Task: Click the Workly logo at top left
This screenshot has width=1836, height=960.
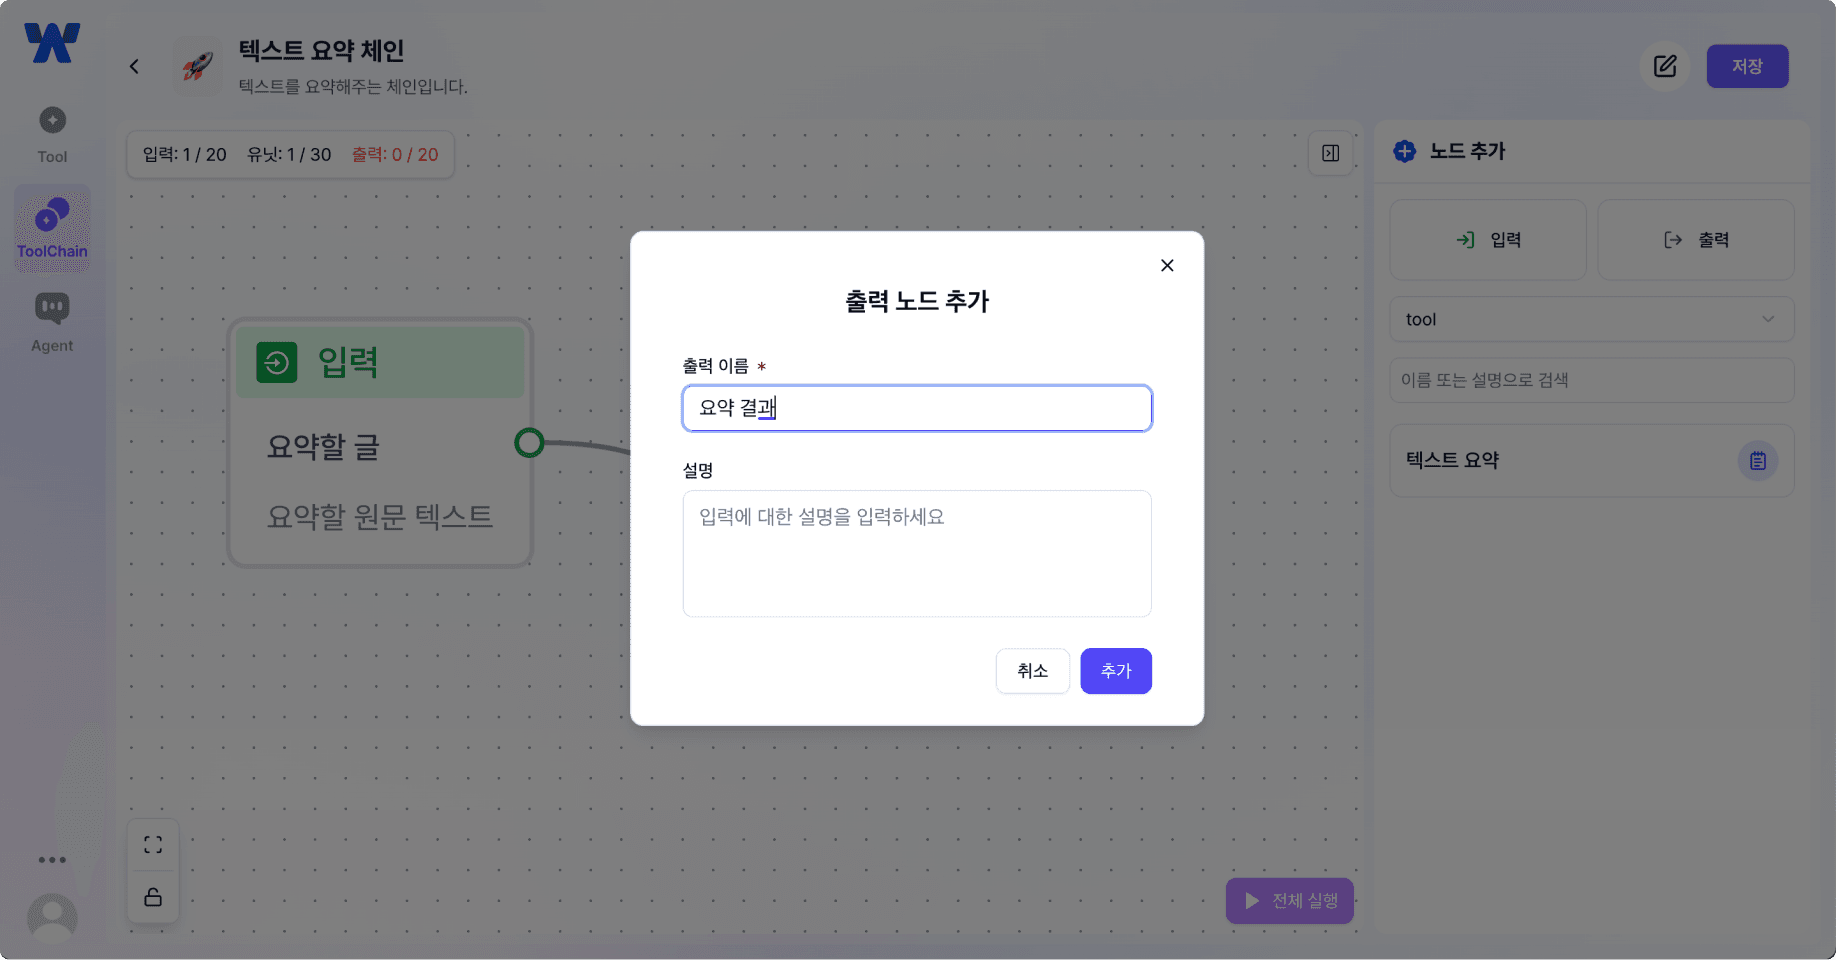Action: pyautogui.click(x=52, y=42)
